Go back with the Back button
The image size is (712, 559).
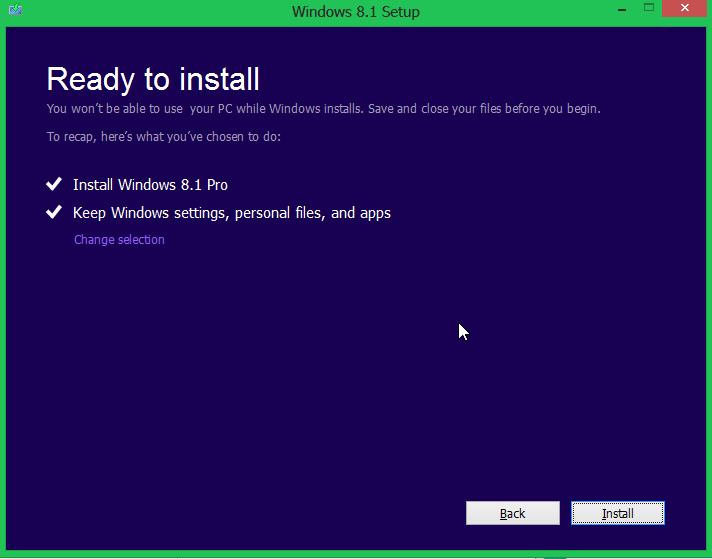[513, 513]
